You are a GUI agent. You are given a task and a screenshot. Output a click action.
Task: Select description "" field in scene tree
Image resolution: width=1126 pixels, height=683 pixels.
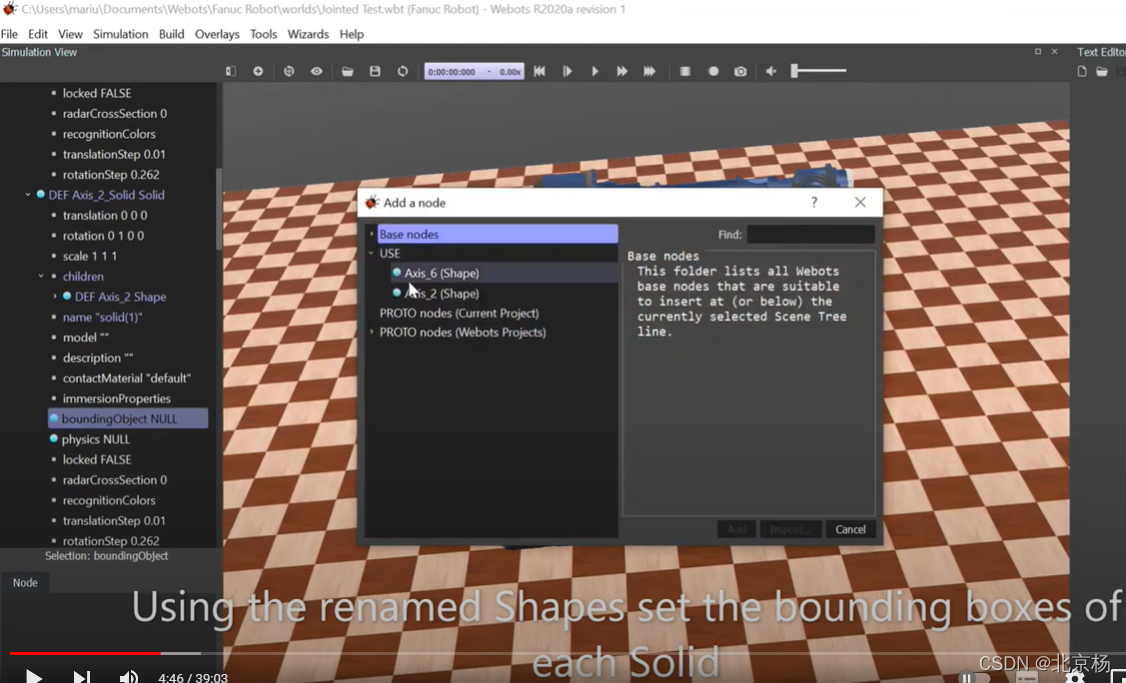[98, 358]
